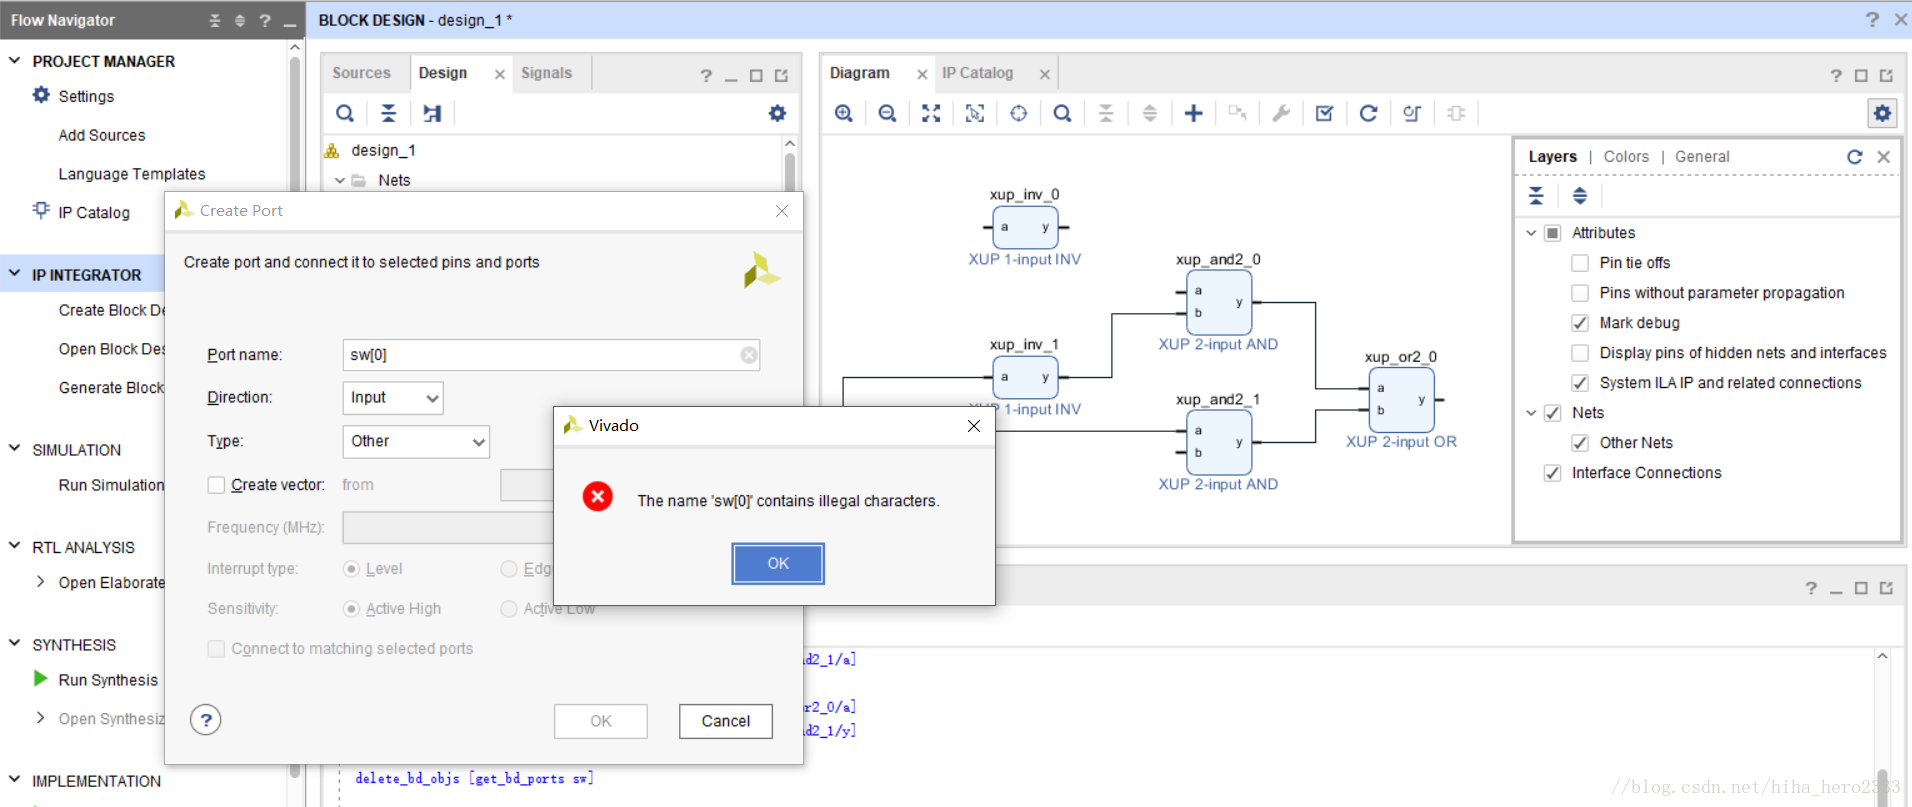
Task: Collapse the Nets group in Layers
Action: click(x=1531, y=413)
